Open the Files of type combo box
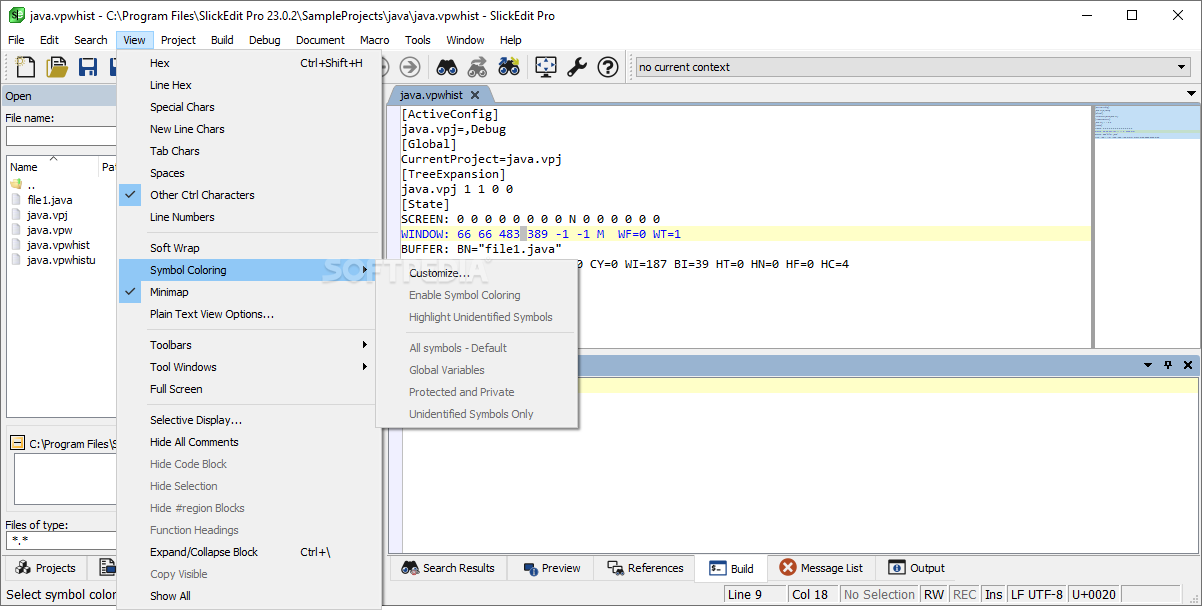This screenshot has width=1202, height=610. [x=60, y=541]
